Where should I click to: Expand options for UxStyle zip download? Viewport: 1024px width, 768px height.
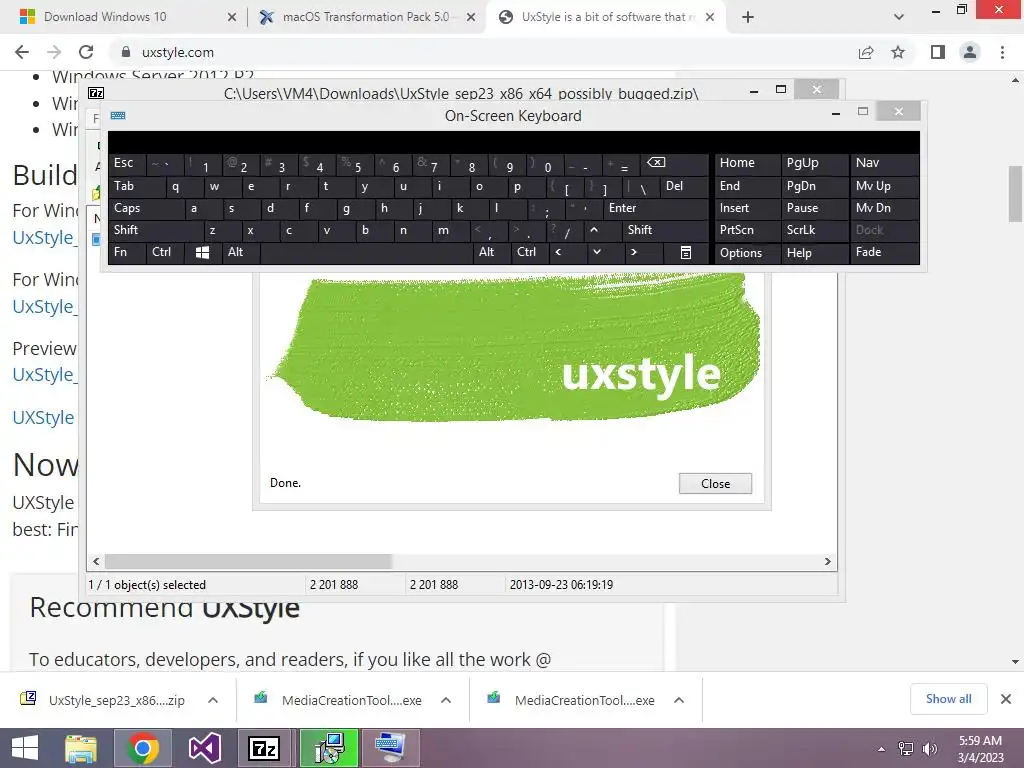coord(213,700)
